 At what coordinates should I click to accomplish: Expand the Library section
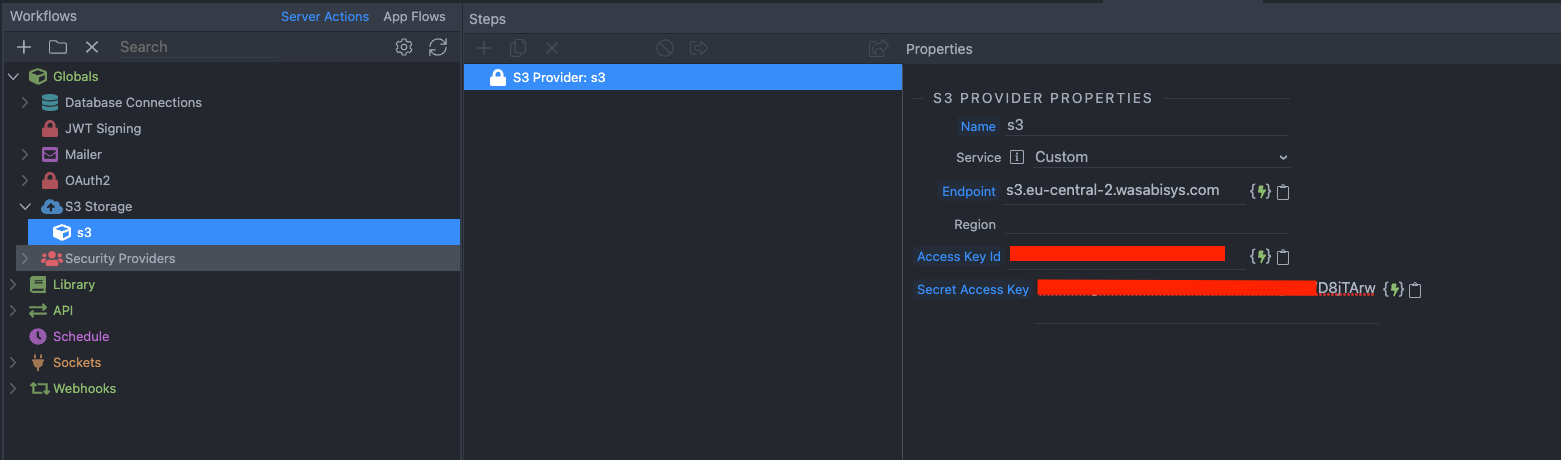click(x=13, y=284)
